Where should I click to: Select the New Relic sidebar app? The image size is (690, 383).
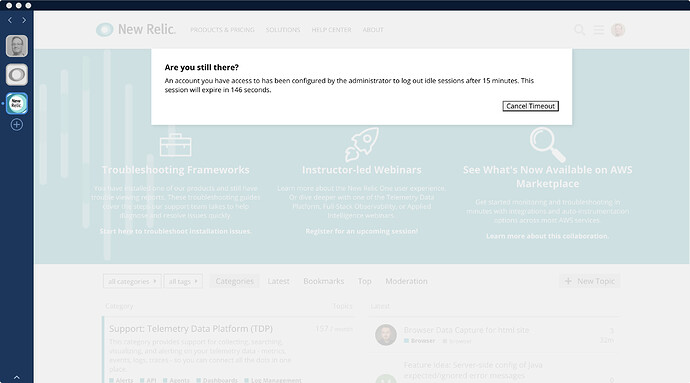coord(17,103)
